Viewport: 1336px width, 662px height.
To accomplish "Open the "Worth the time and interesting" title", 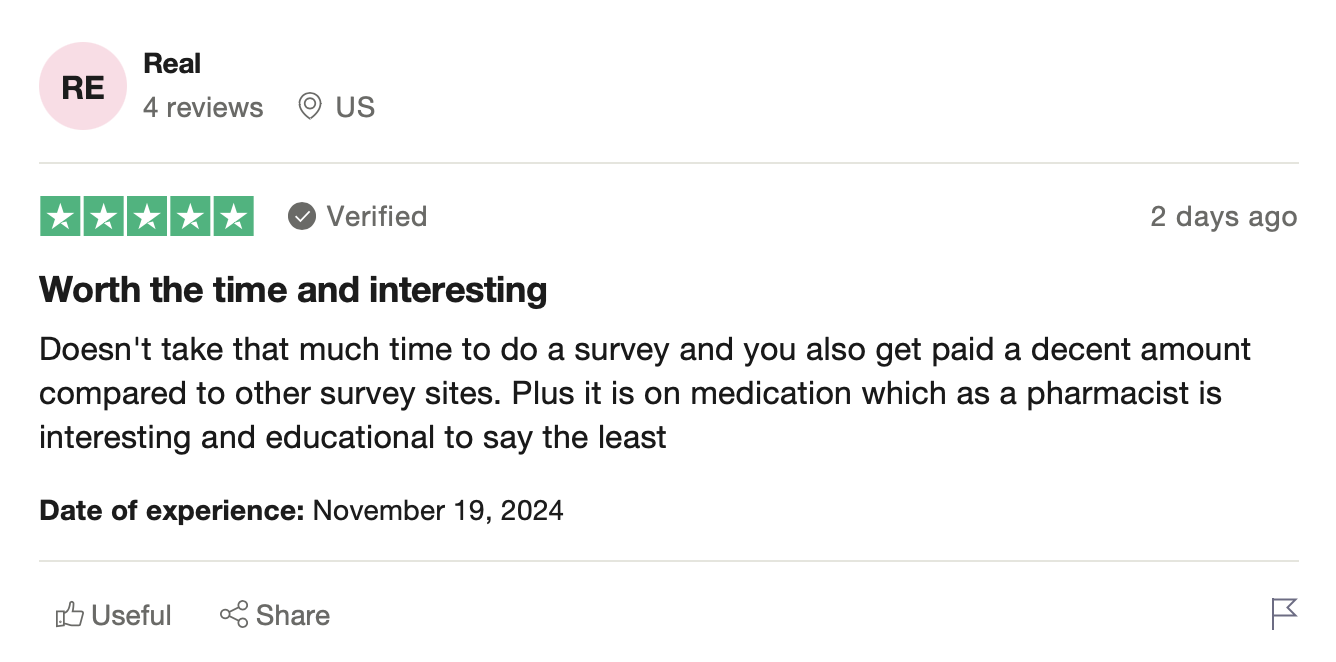I will click(x=293, y=290).
